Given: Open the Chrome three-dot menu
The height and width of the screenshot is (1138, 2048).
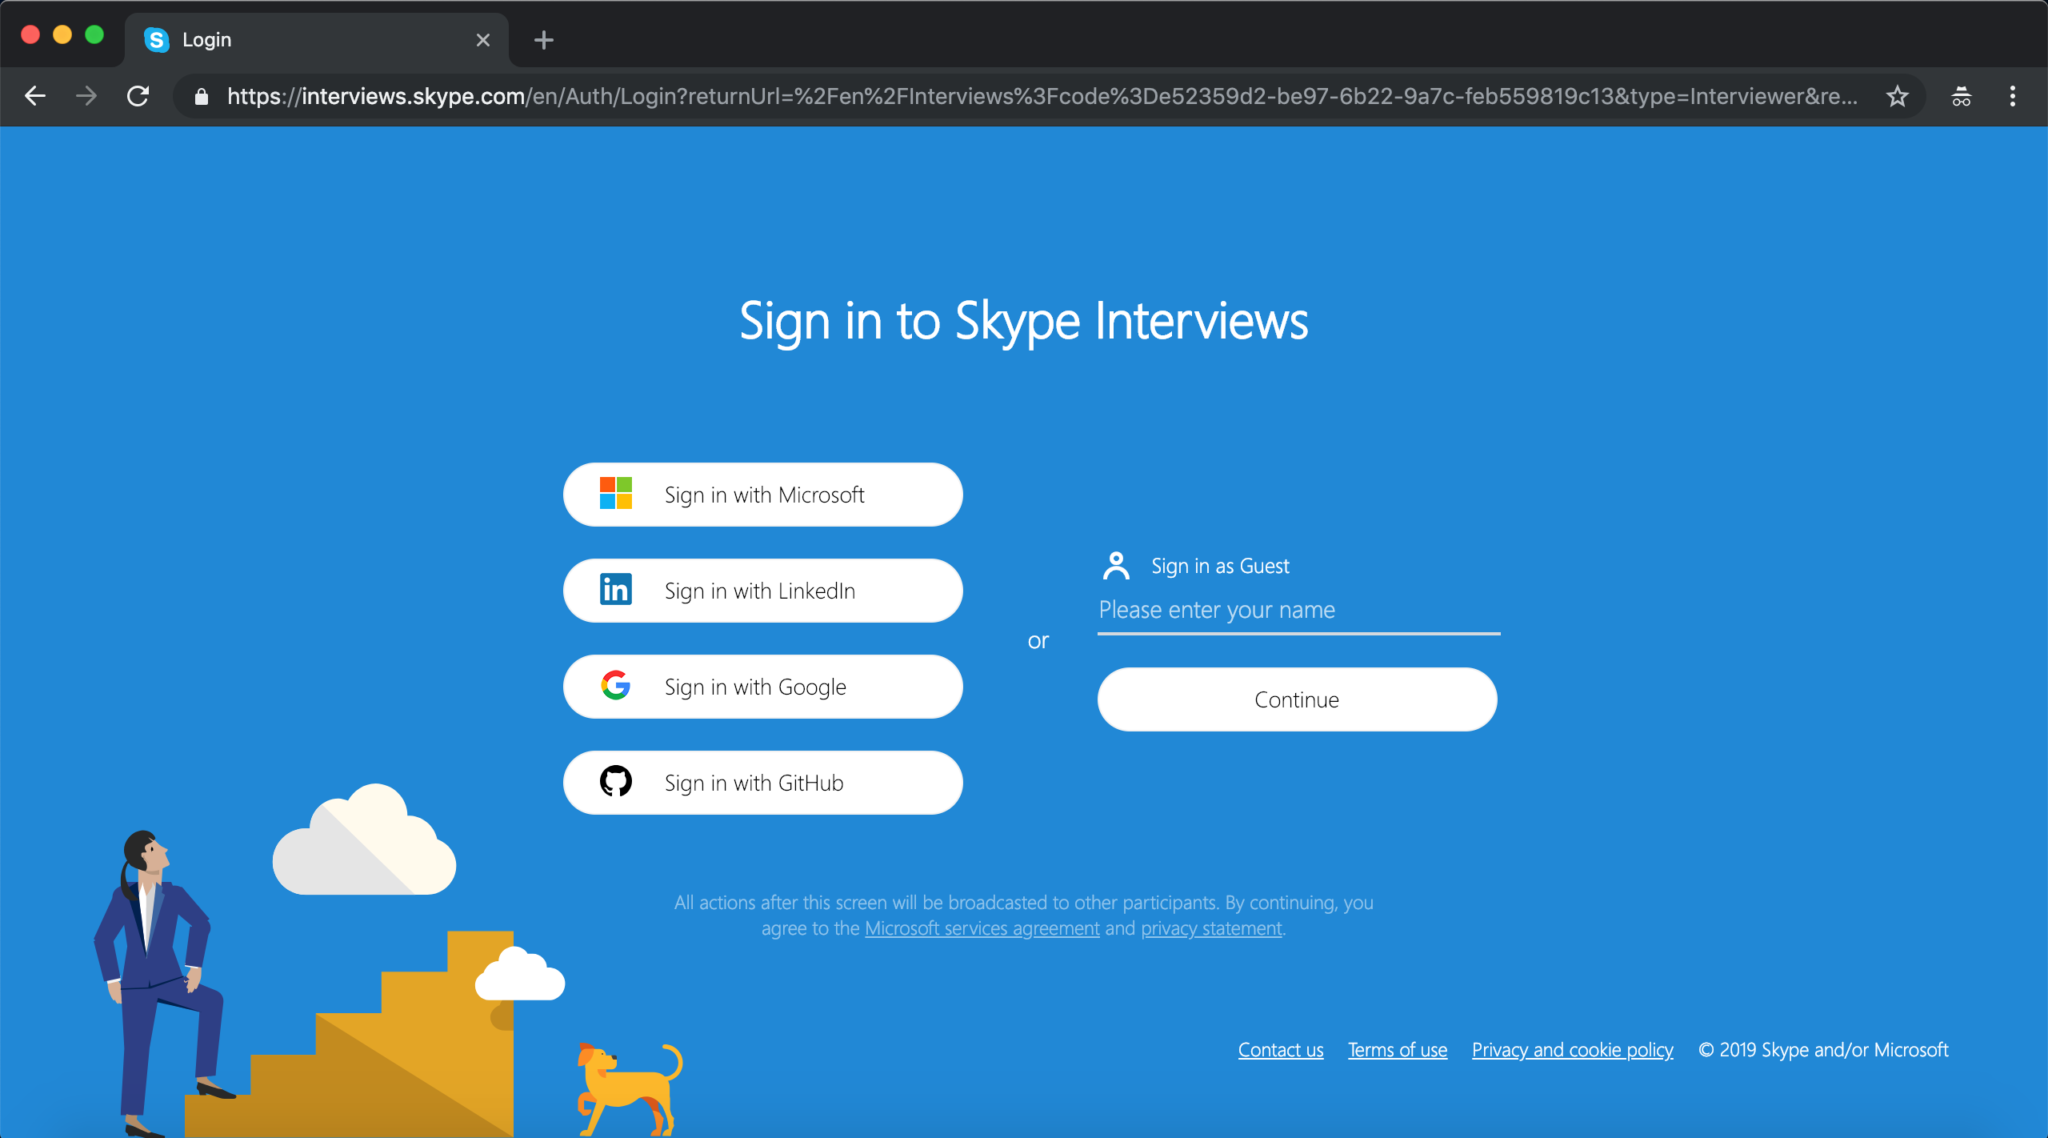Looking at the screenshot, I should (2013, 96).
